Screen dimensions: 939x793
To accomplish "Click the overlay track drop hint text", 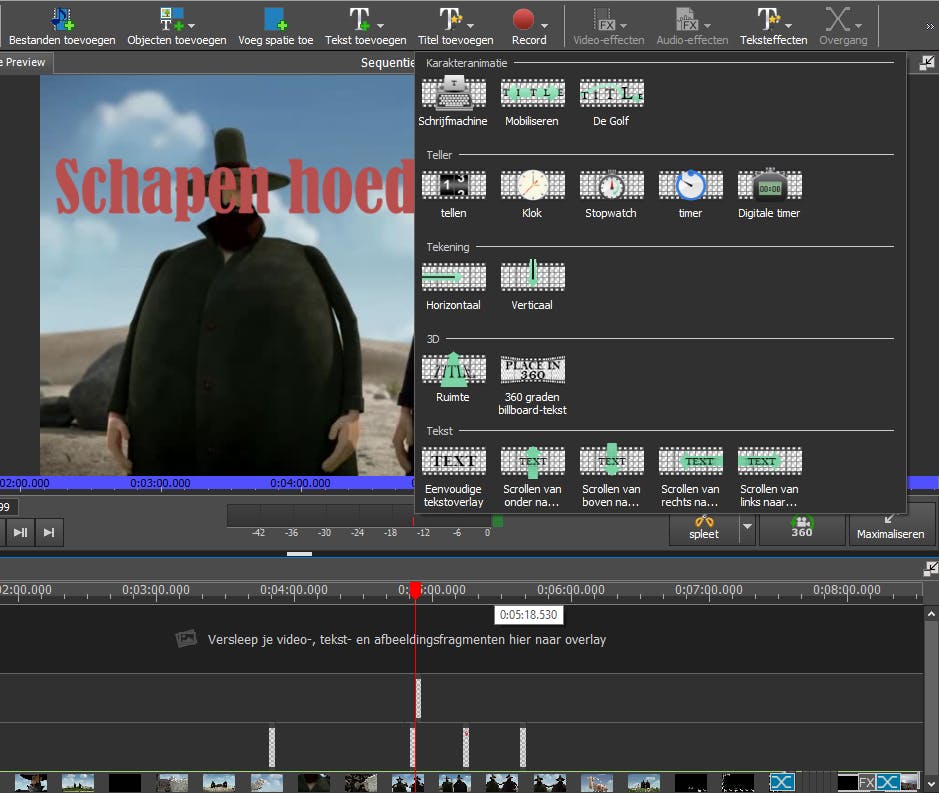I will (407, 640).
